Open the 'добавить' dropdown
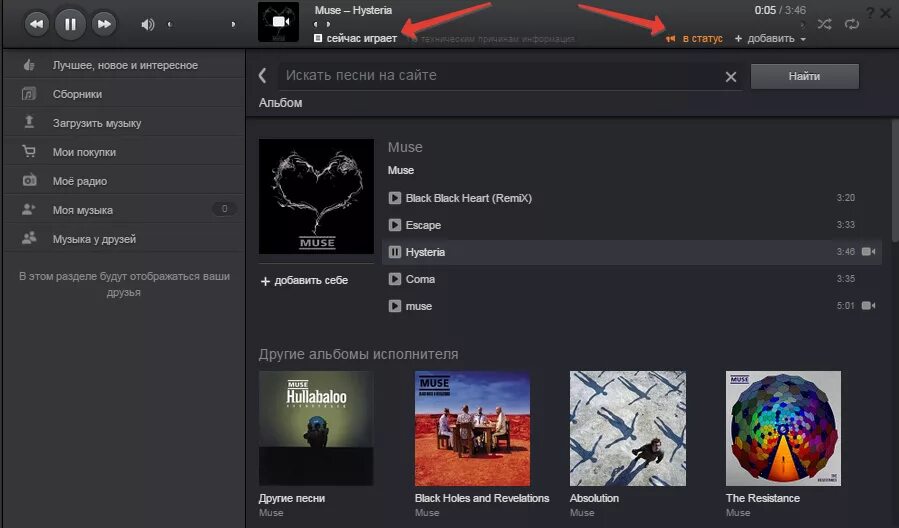The image size is (899, 528). [x=770, y=38]
